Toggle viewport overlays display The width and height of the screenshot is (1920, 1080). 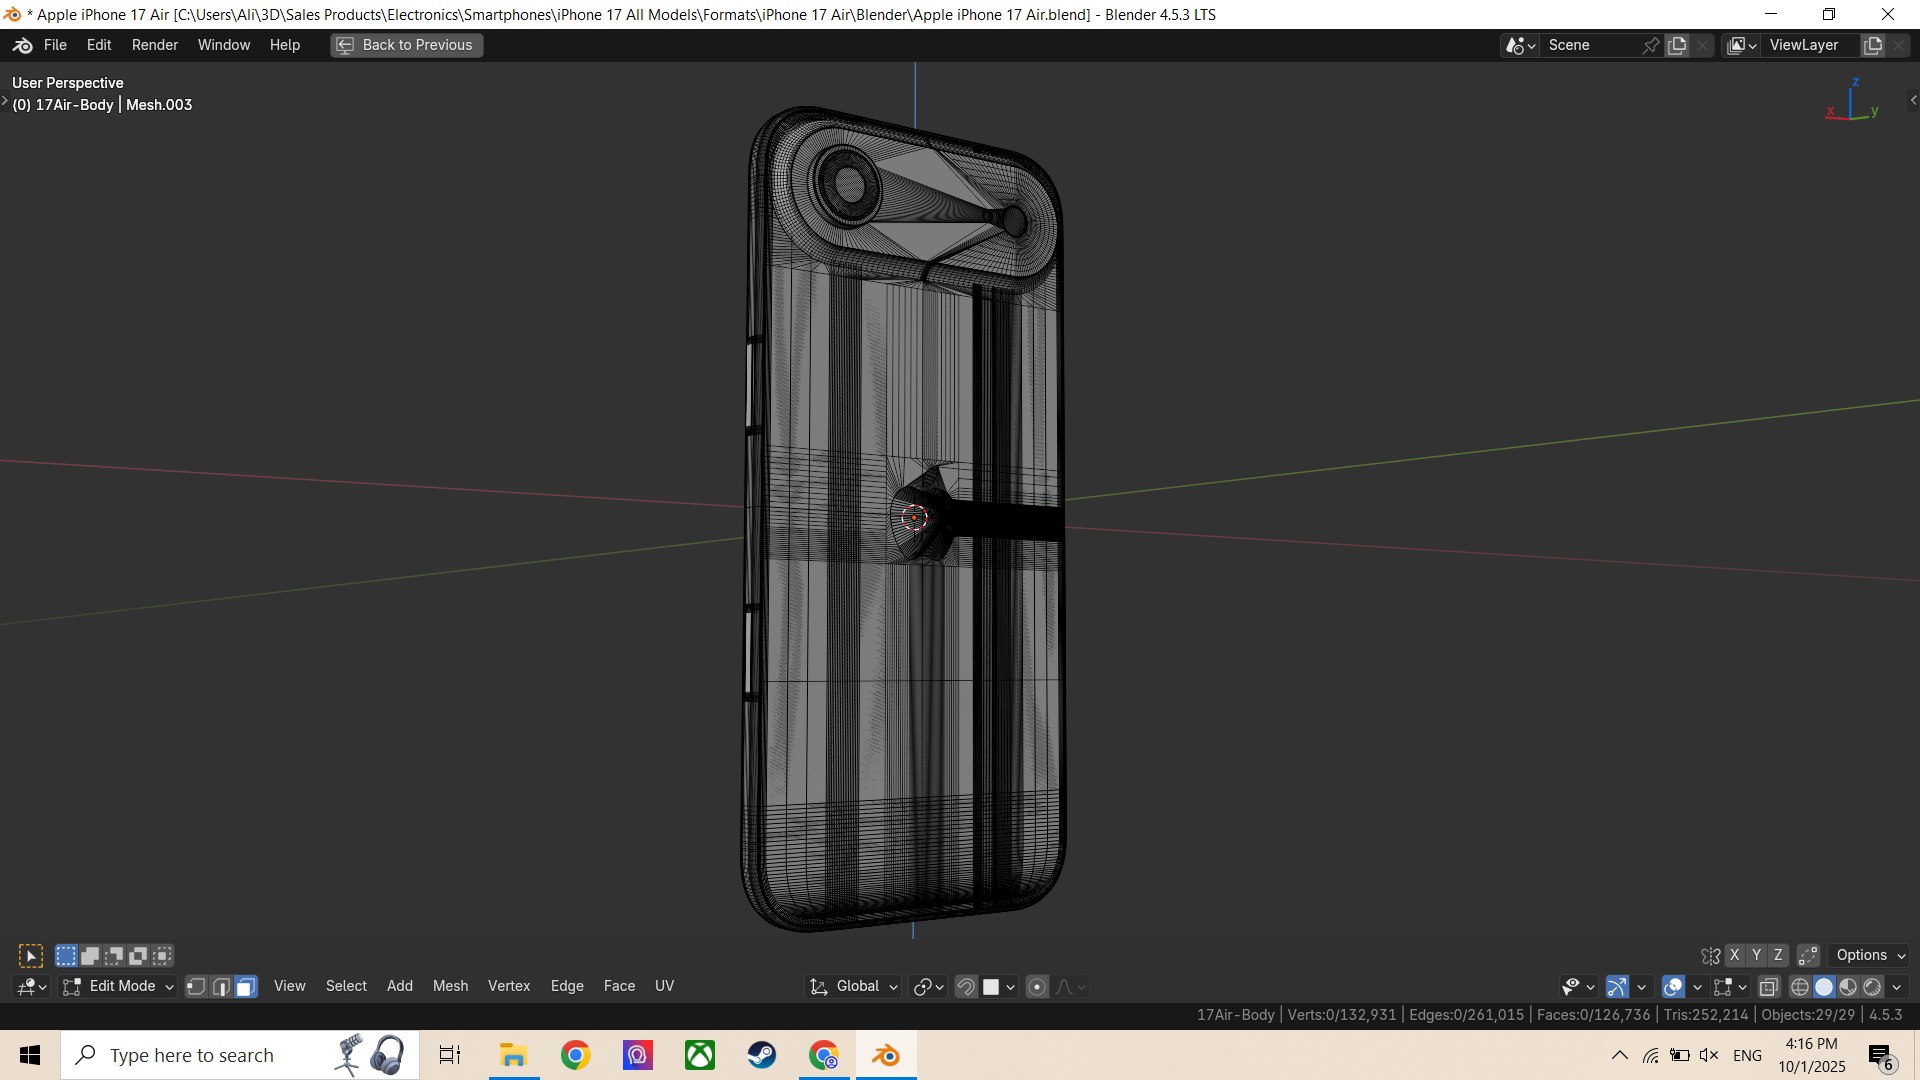click(1673, 987)
